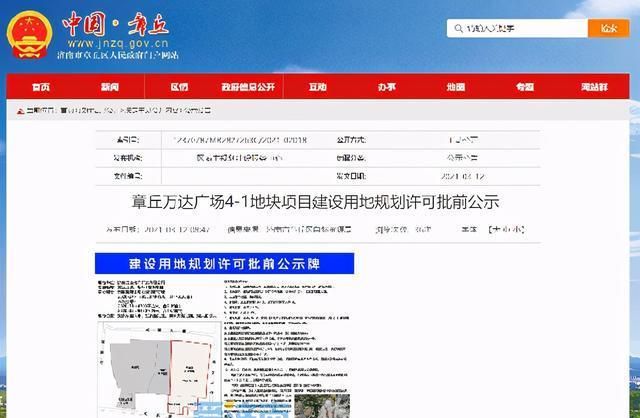Open the 地图 nav item
640x418 pixels.
coord(456,87)
